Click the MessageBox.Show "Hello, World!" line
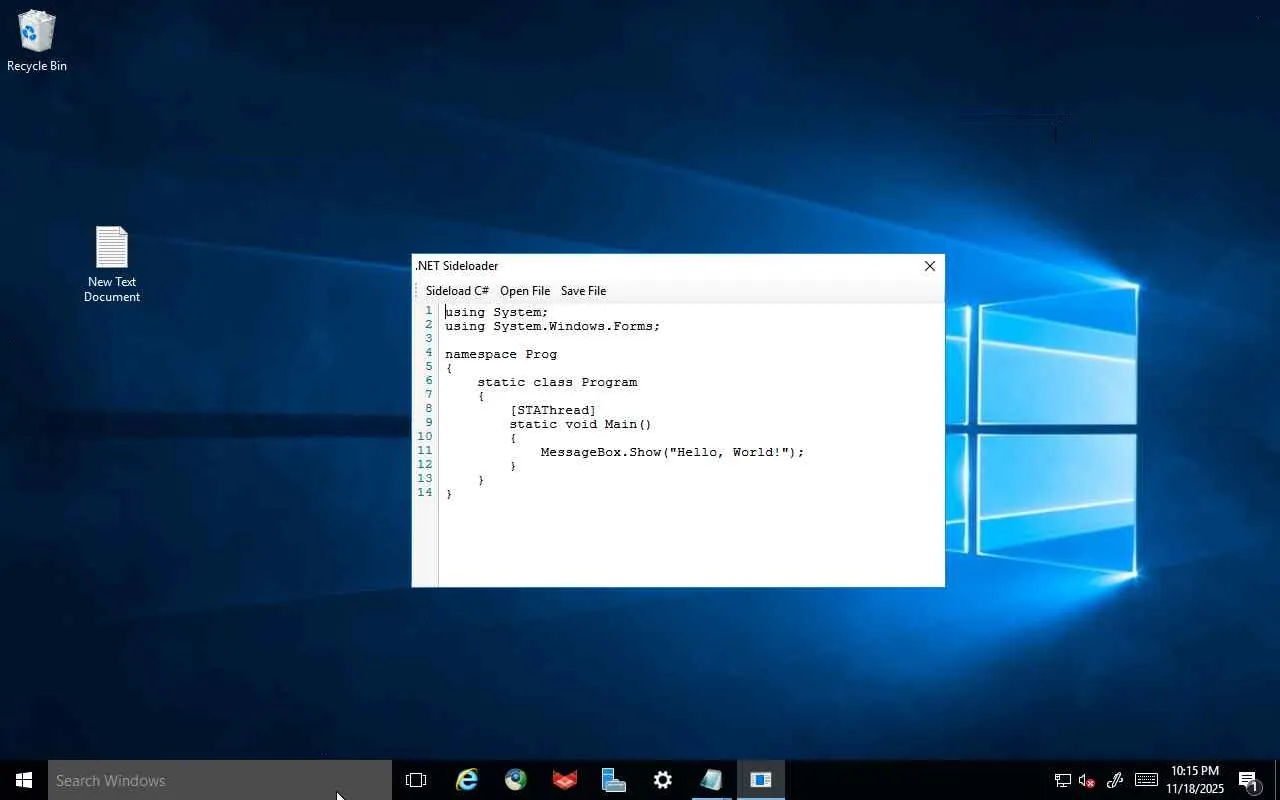Viewport: 1280px width, 800px height. pos(673,452)
